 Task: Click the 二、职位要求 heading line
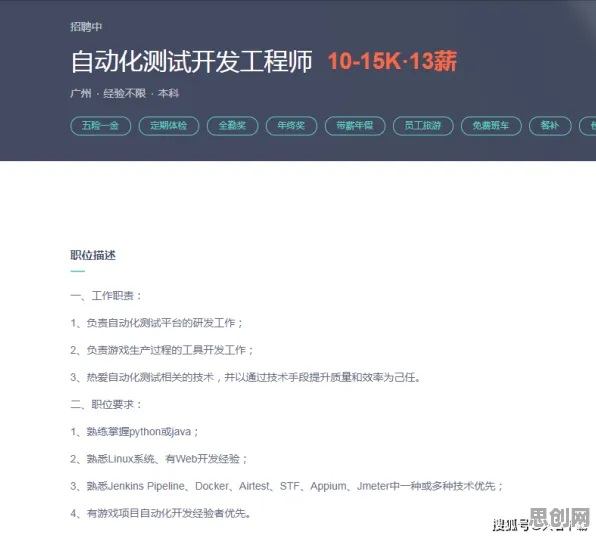[106, 404]
